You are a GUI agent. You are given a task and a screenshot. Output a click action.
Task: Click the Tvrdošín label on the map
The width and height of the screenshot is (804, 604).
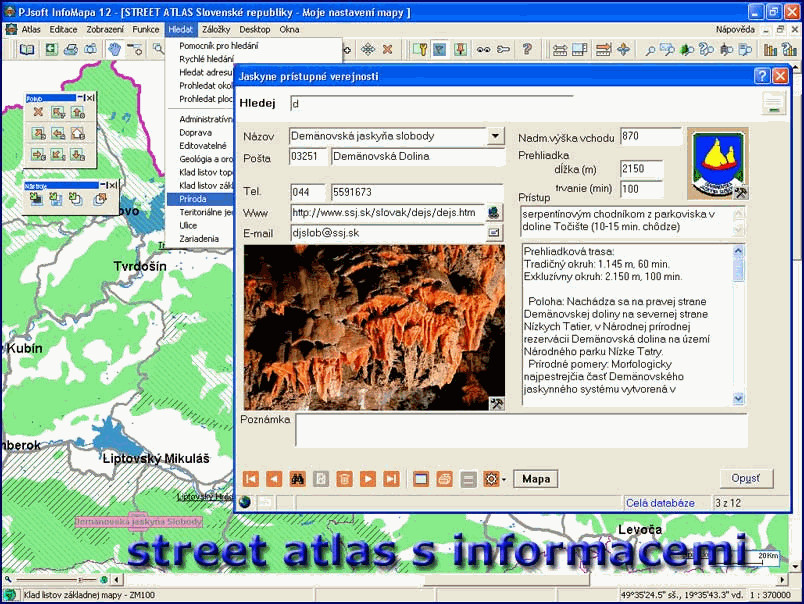point(140,266)
